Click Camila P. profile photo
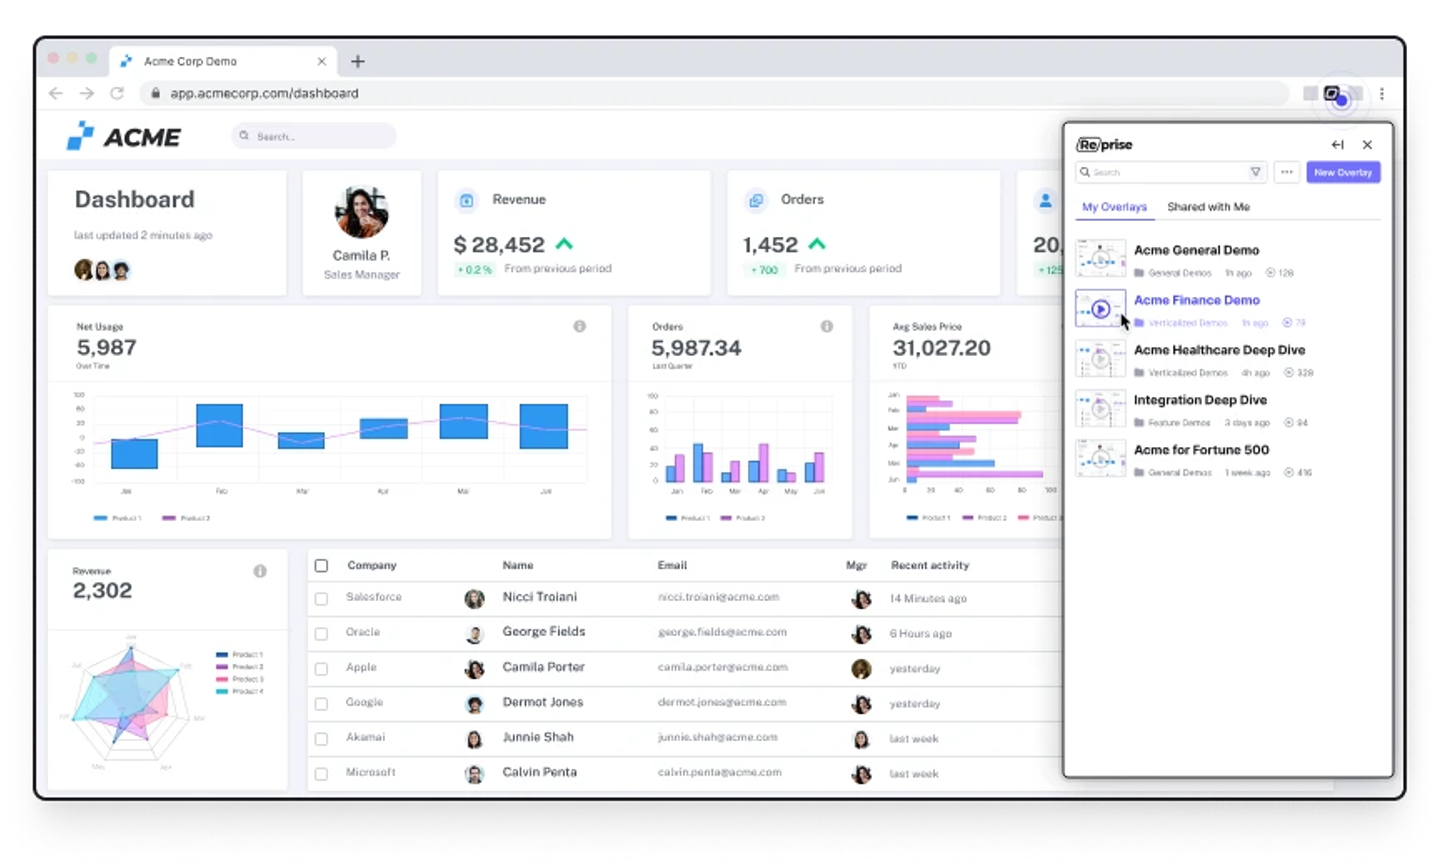 362,212
